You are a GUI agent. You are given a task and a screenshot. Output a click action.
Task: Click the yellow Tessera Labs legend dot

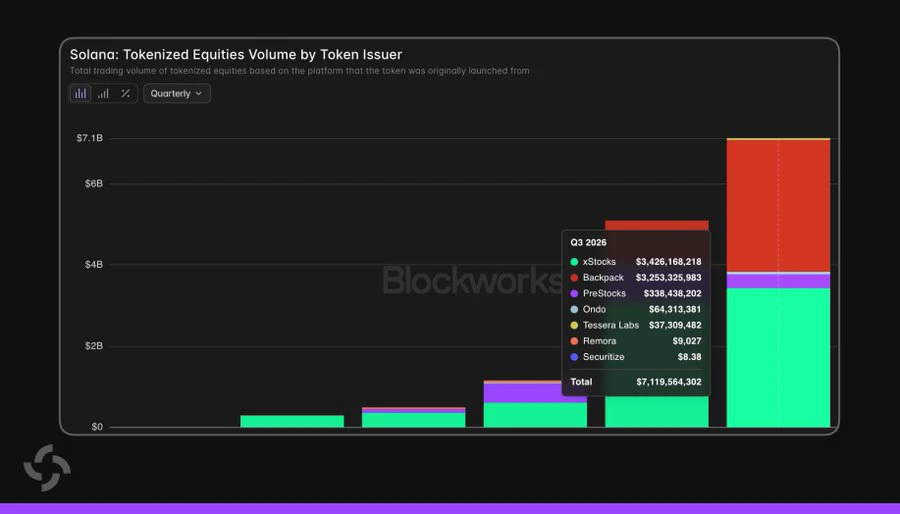[x=574, y=325]
